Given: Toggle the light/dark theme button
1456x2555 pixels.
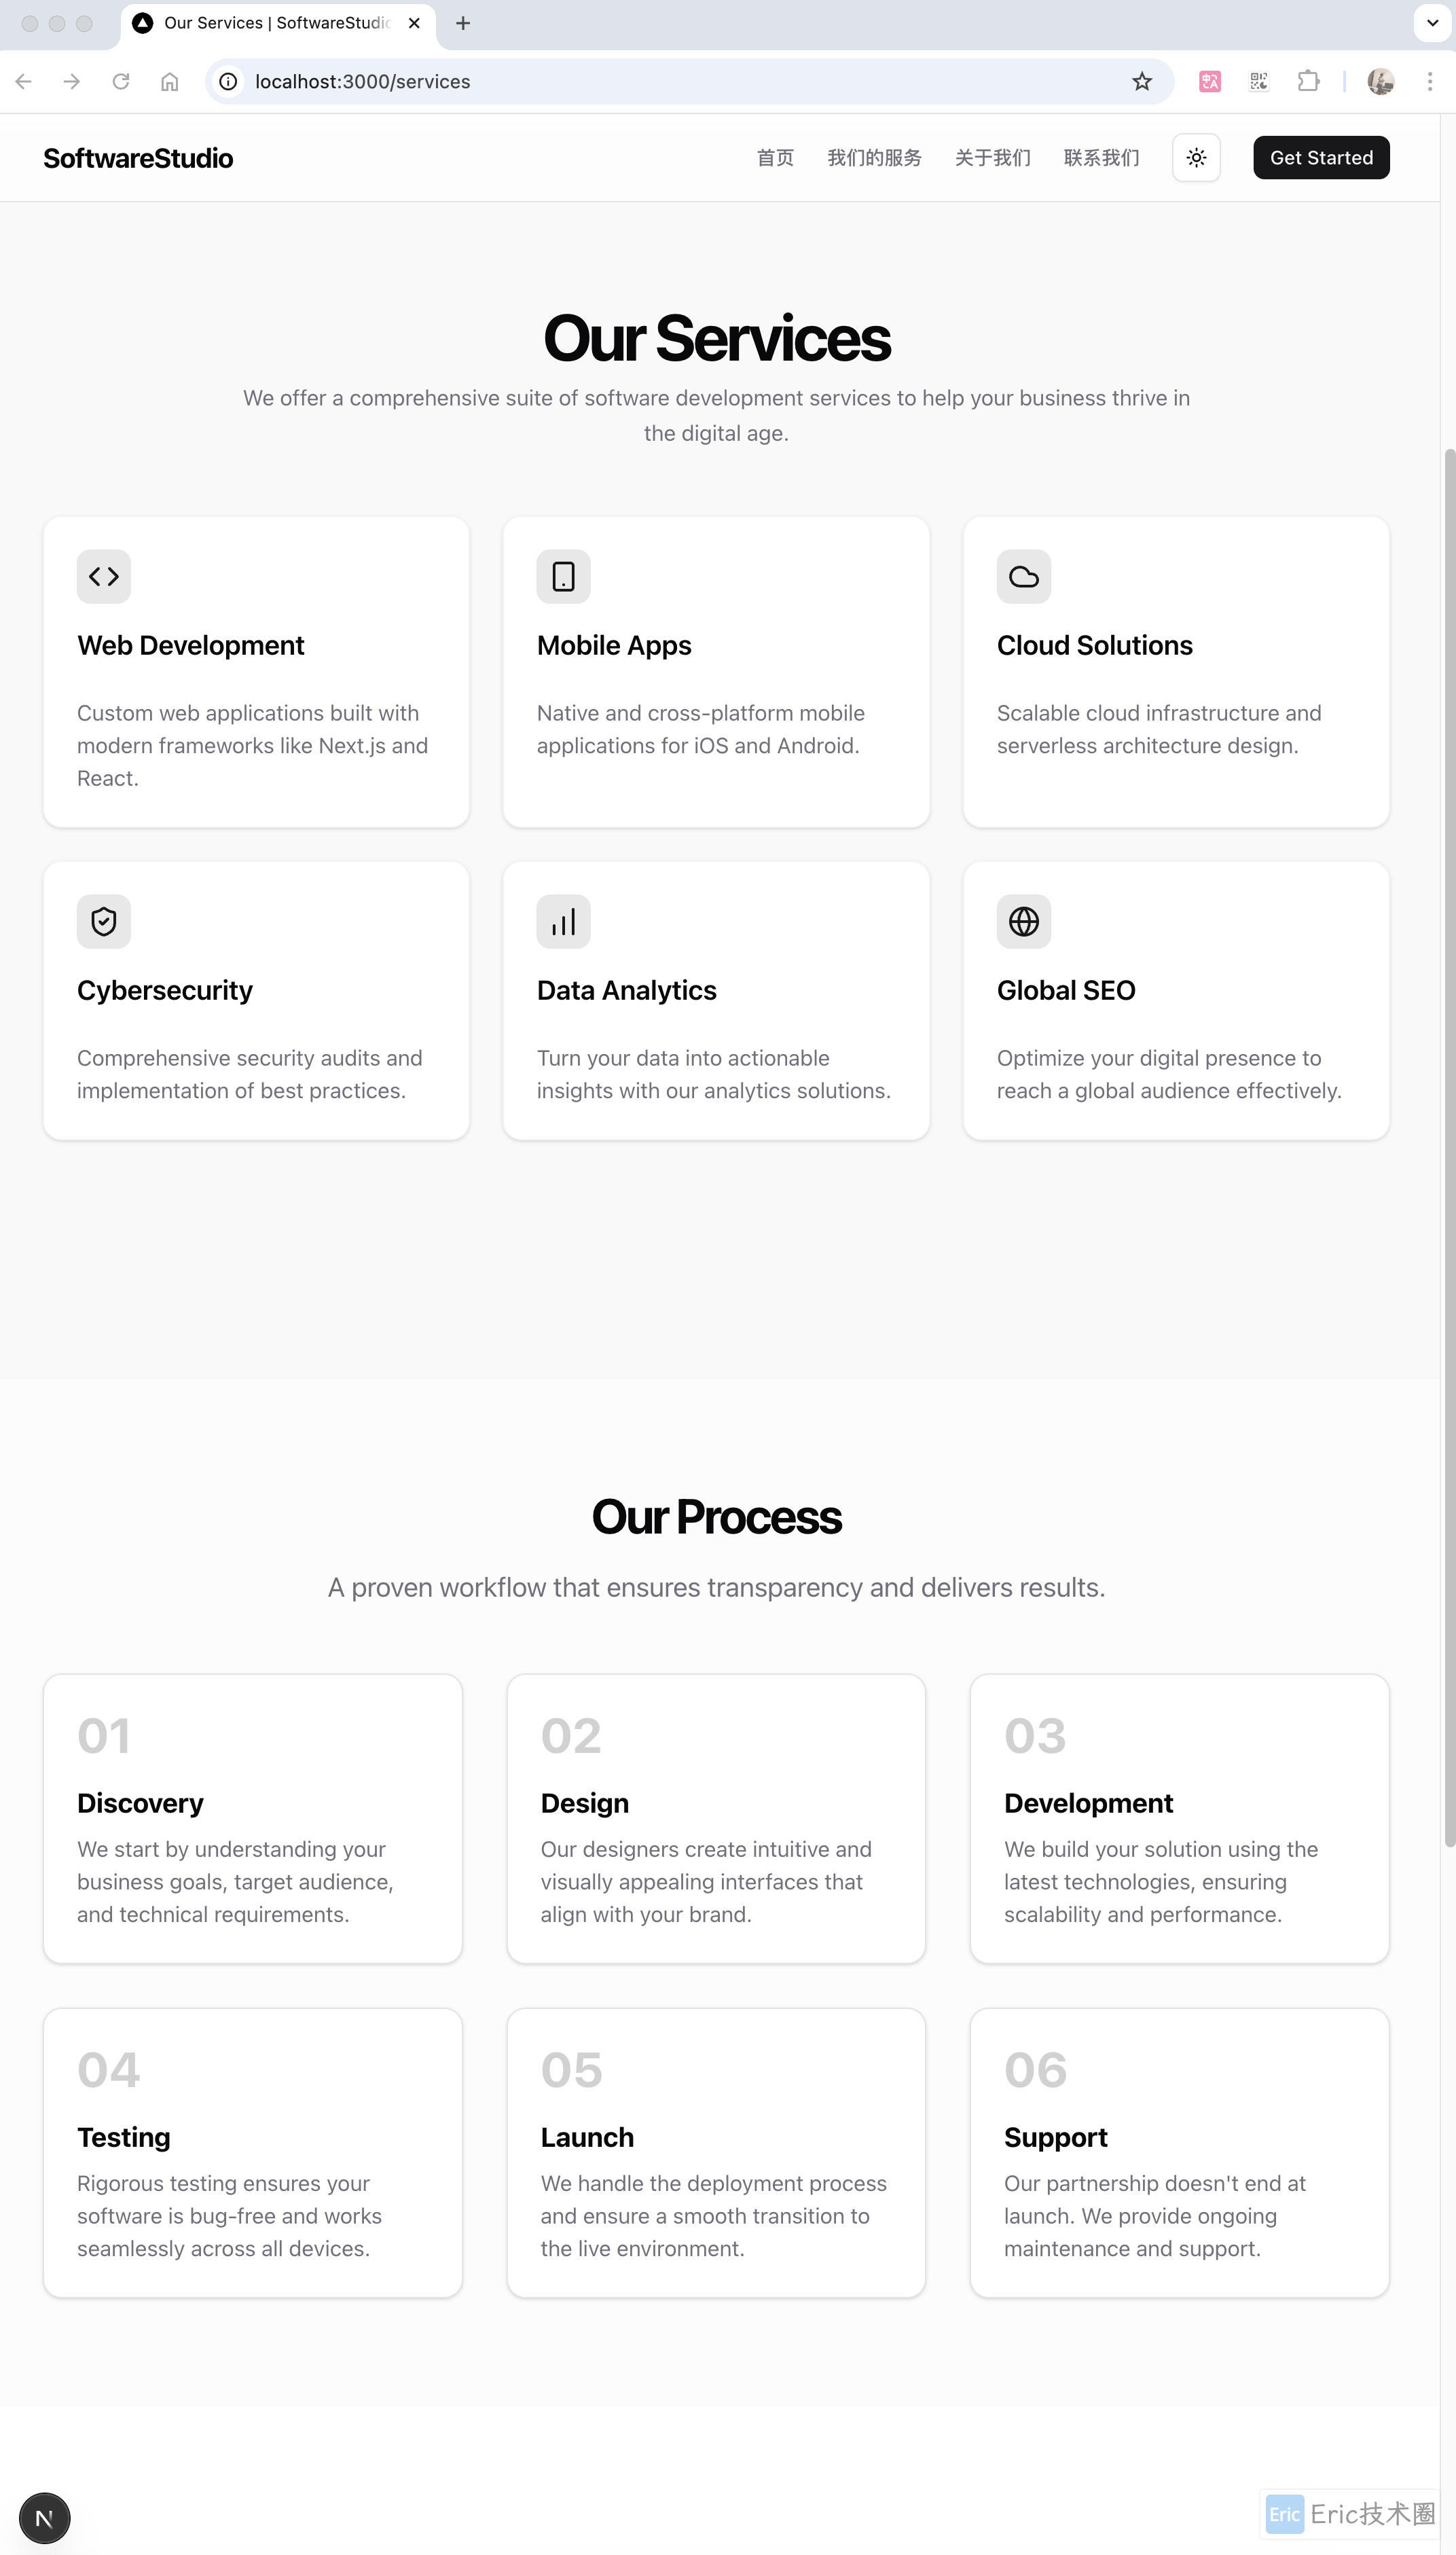Looking at the screenshot, I should coord(1196,158).
